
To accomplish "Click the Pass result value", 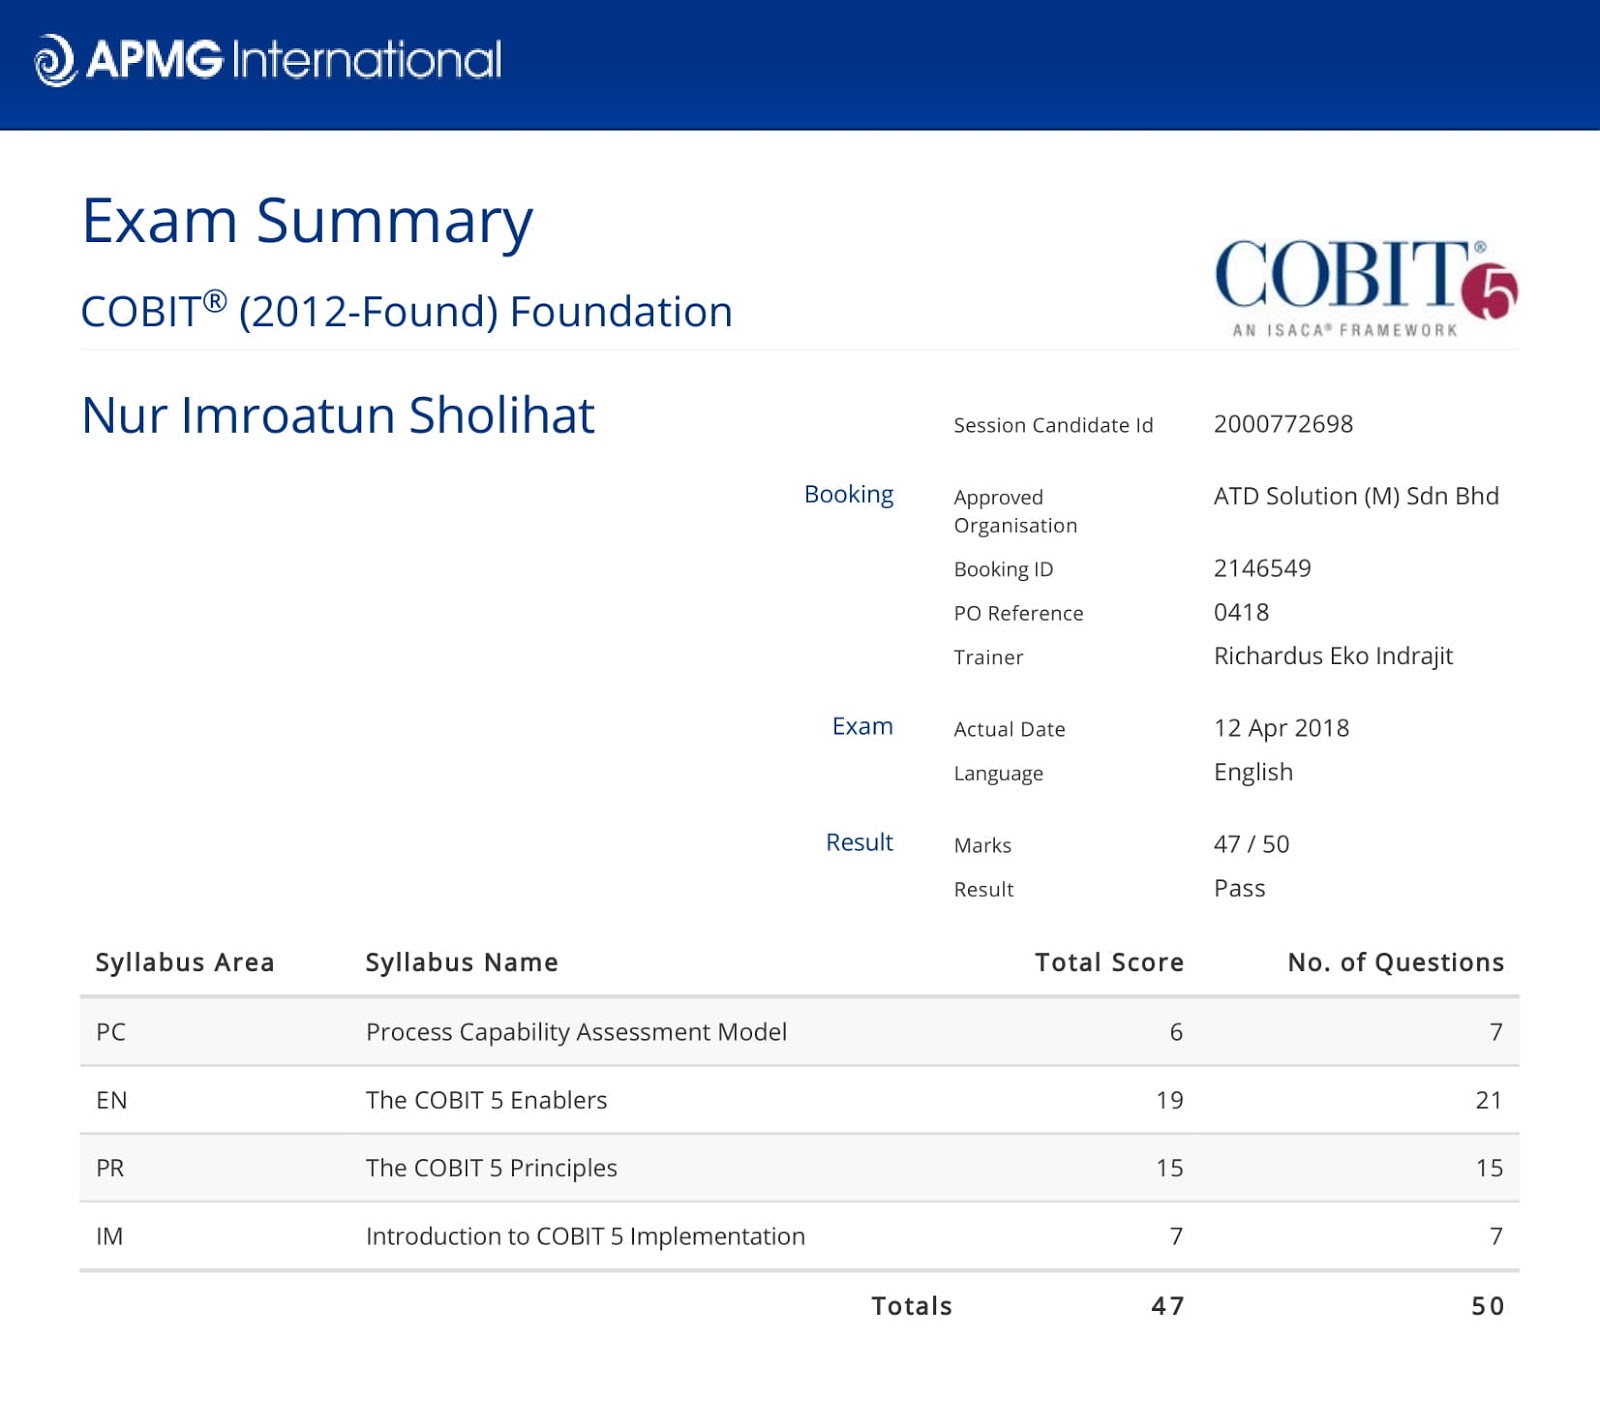I will [1239, 888].
